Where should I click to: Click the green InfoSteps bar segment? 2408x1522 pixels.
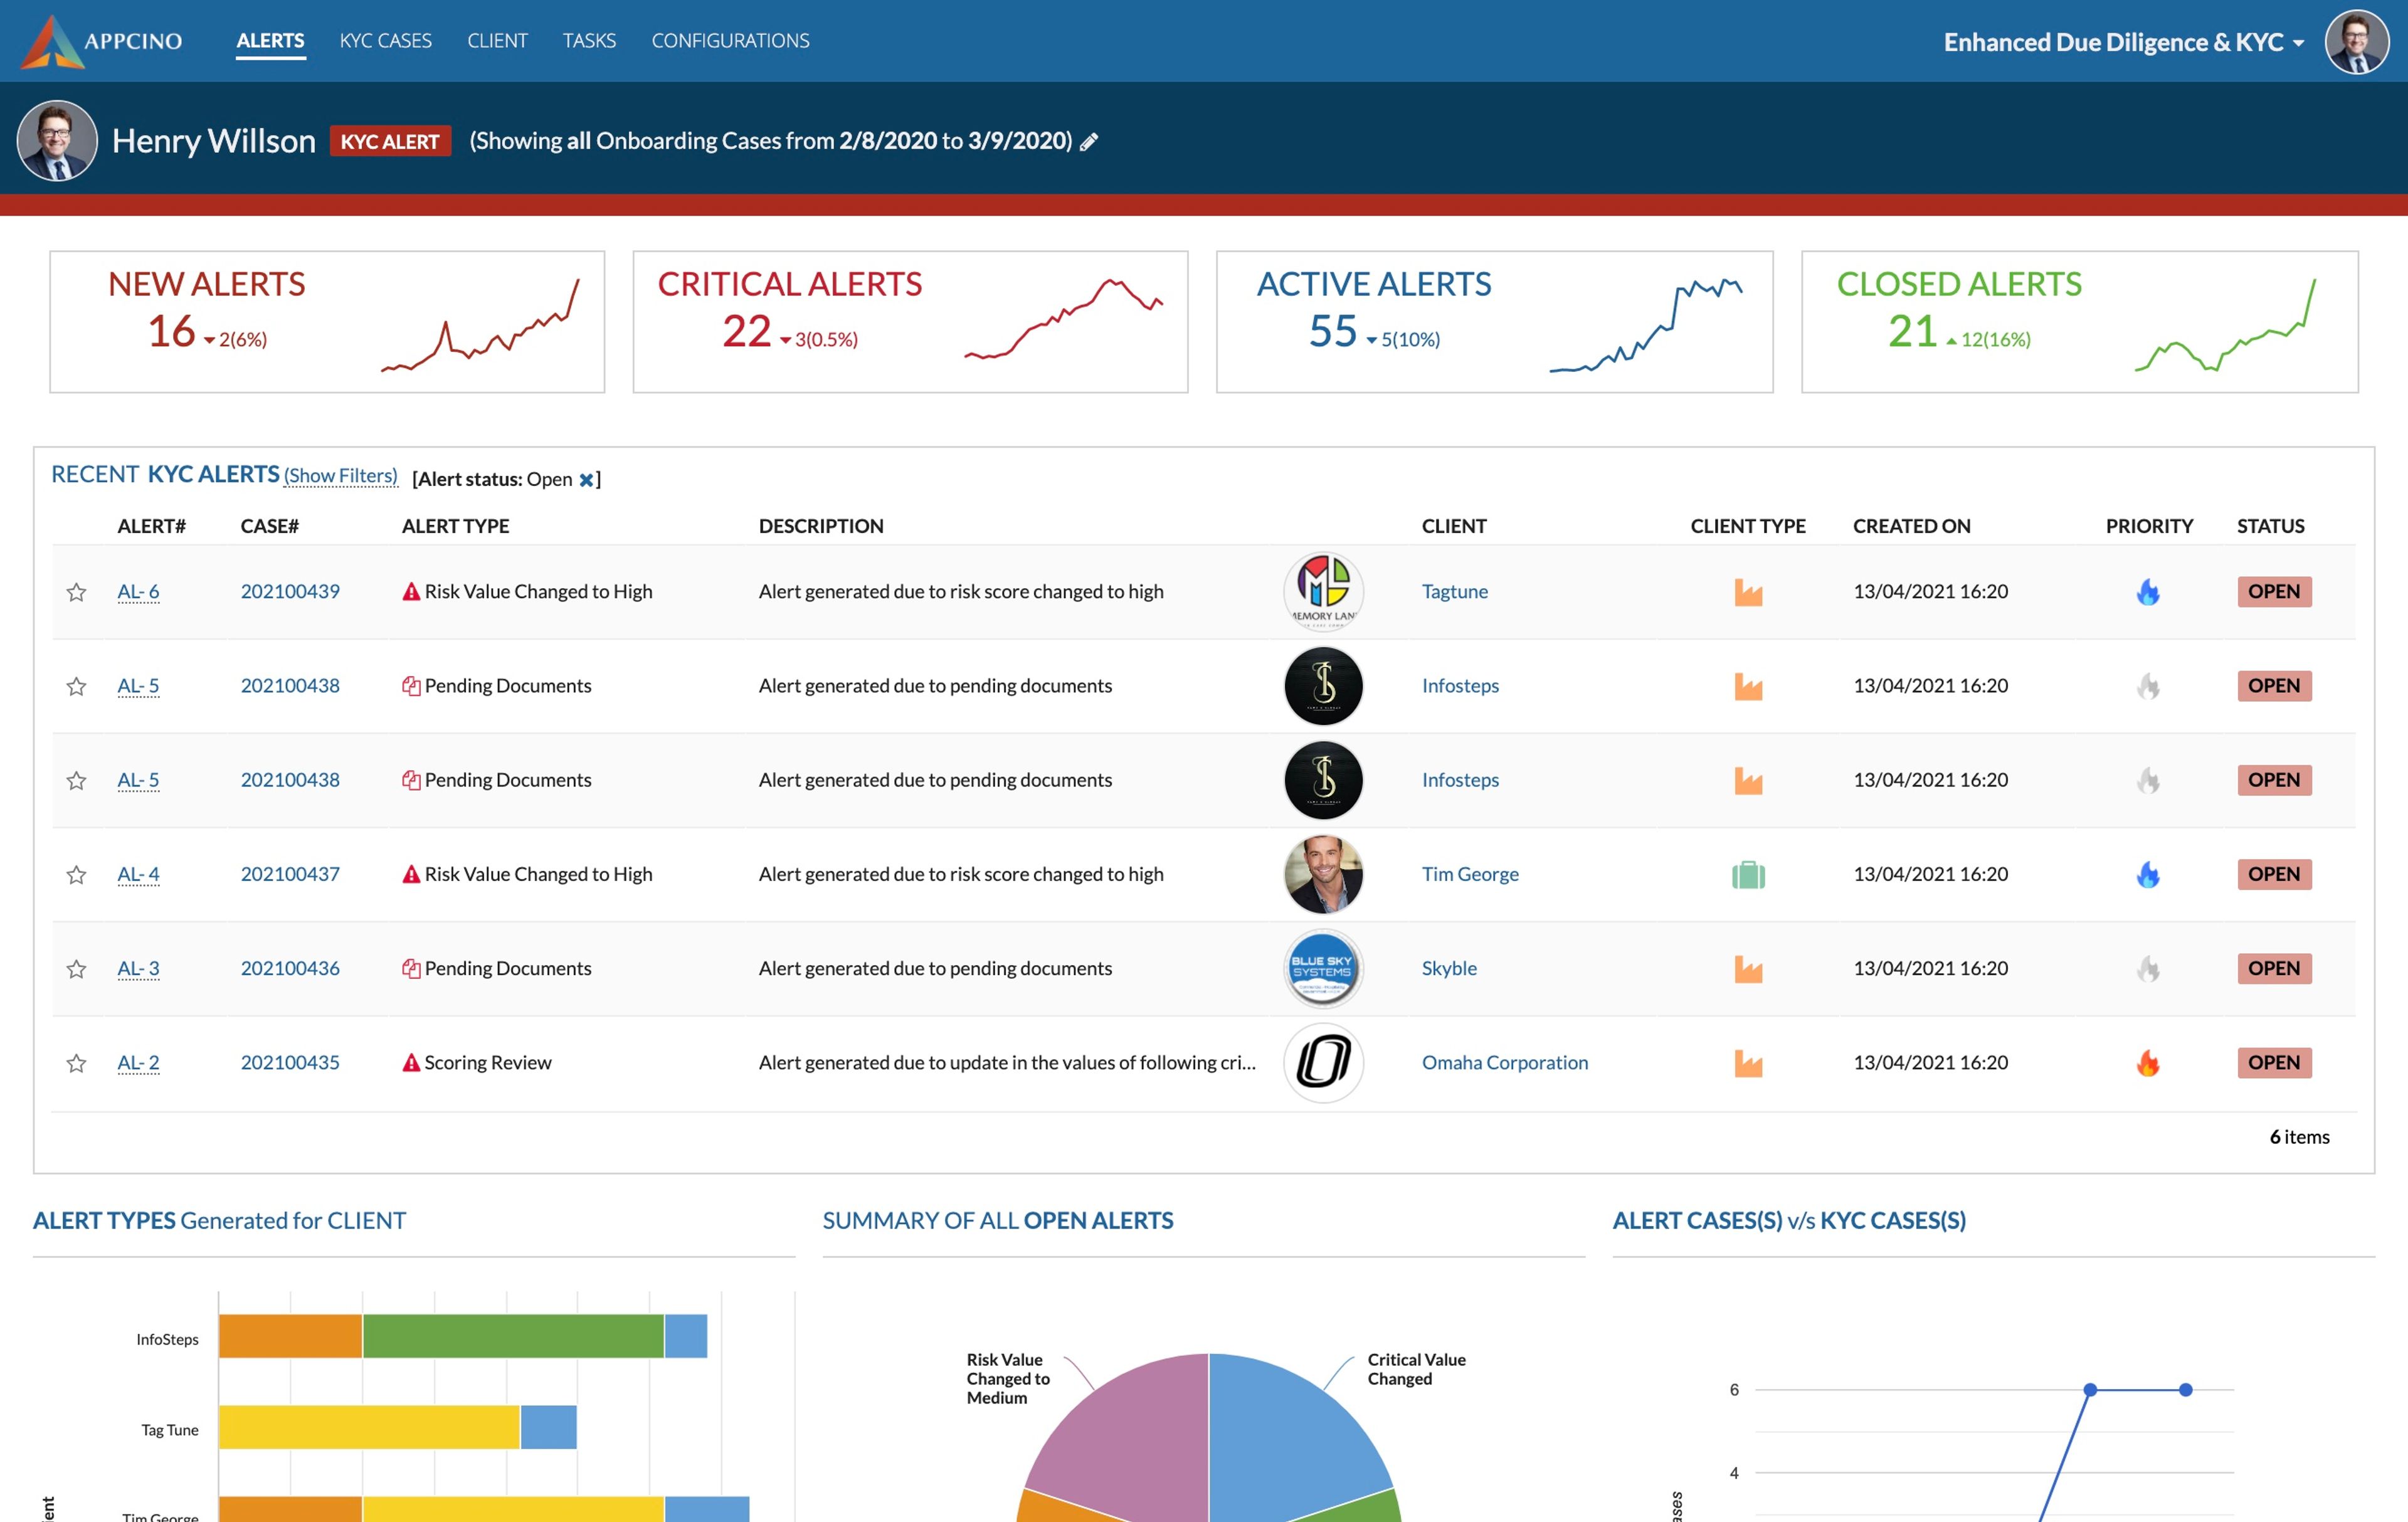pyautogui.click(x=513, y=1336)
